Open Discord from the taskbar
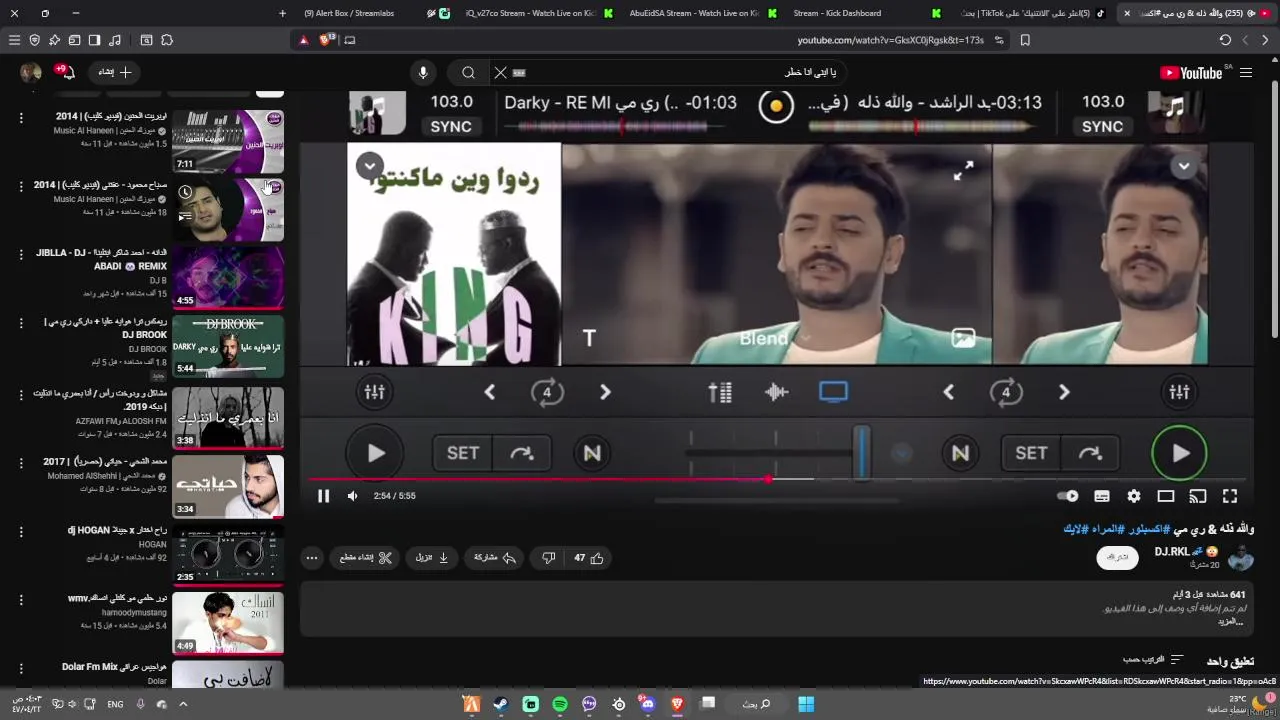 click(x=648, y=704)
